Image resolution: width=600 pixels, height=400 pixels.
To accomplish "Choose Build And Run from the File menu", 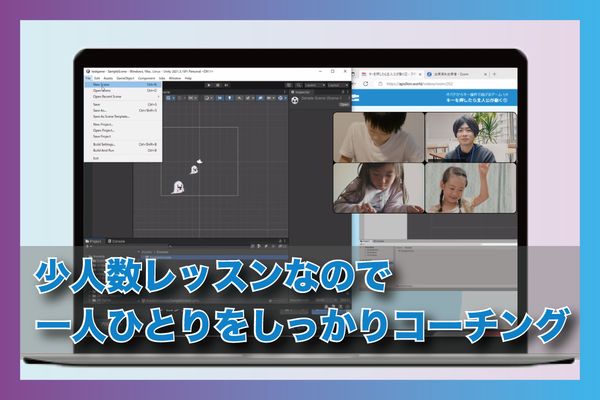I will (x=123, y=150).
